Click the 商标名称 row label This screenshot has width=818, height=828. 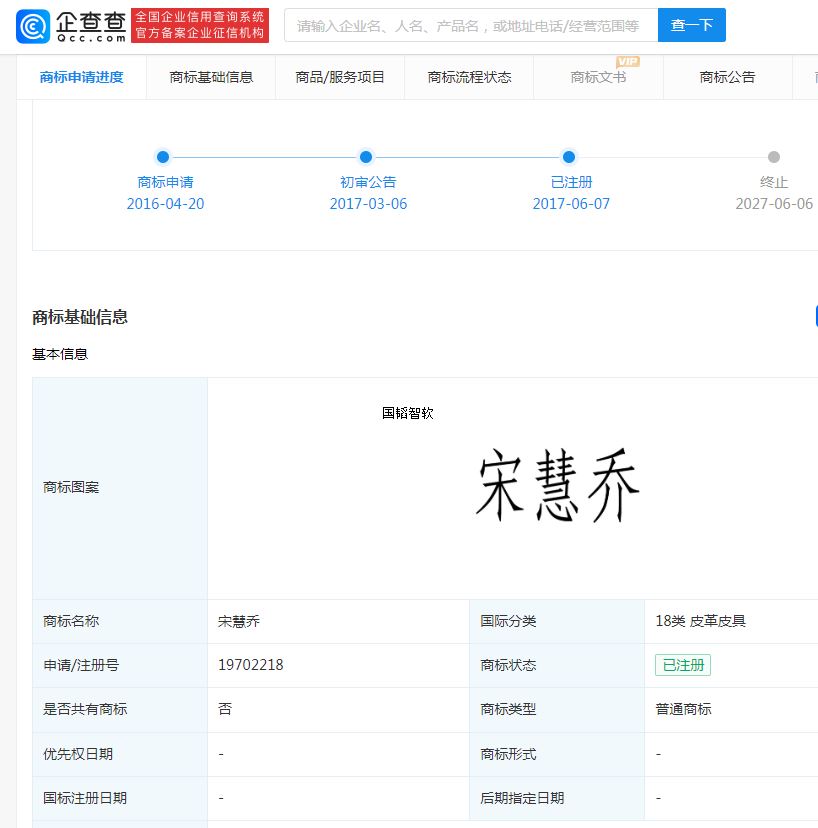tap(71, 621)
